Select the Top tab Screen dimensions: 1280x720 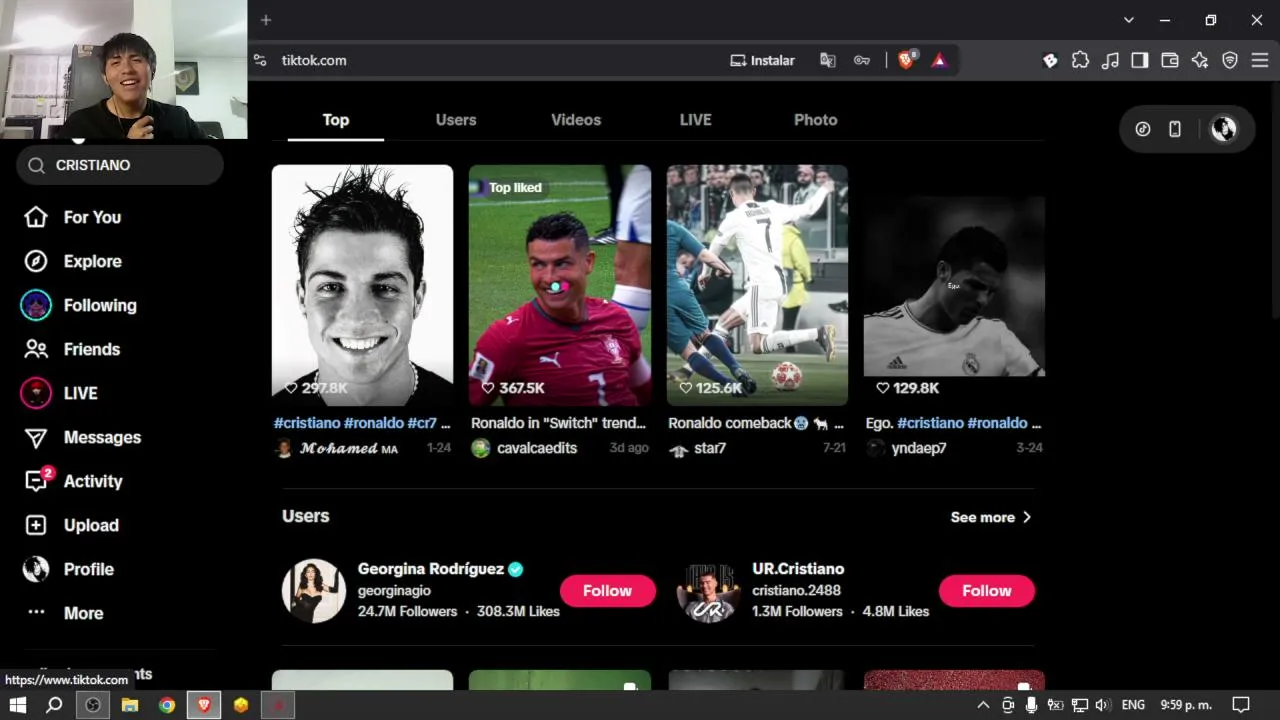pyautogui.click(x=336, y=120)
